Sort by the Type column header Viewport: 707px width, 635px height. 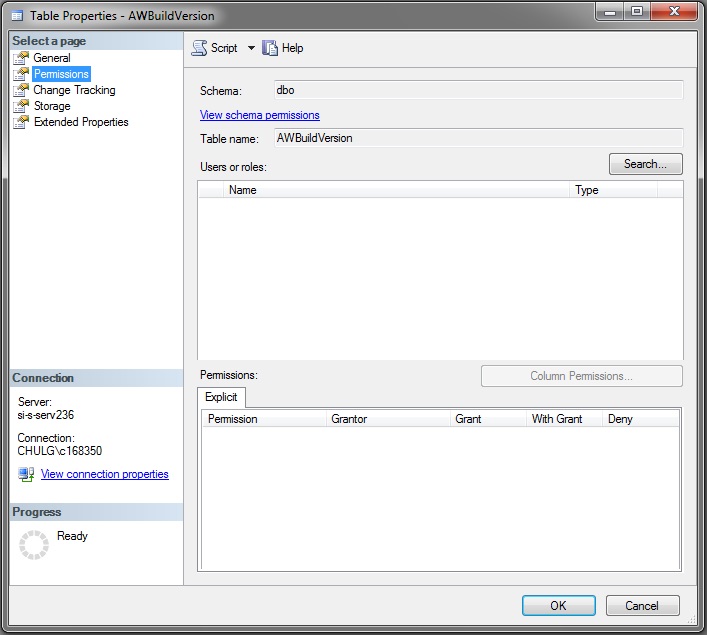pyautogui.click(x=613, y=190)
